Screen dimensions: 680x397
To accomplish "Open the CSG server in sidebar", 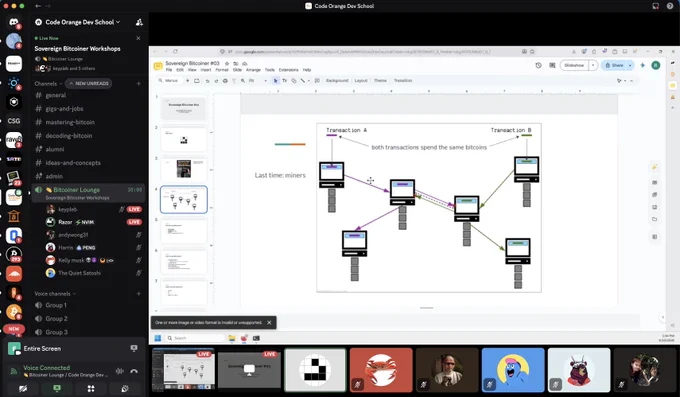I will pyautogui.click(x=14, y=121).
